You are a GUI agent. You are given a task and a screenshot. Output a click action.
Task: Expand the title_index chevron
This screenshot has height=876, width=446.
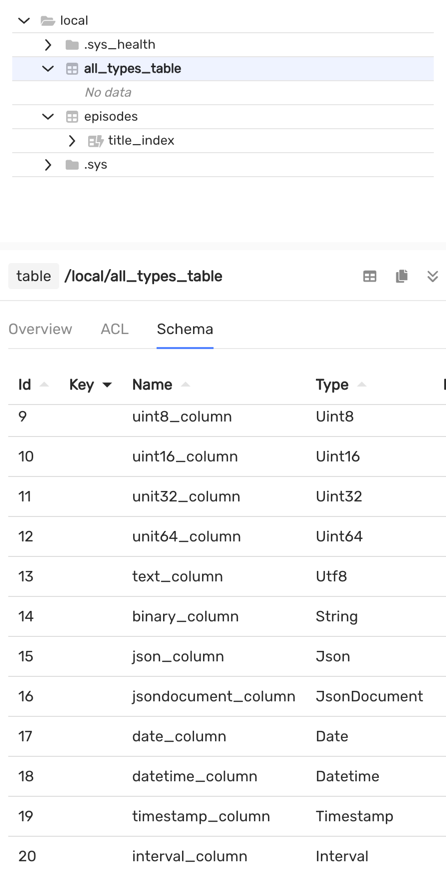point(72,141)
